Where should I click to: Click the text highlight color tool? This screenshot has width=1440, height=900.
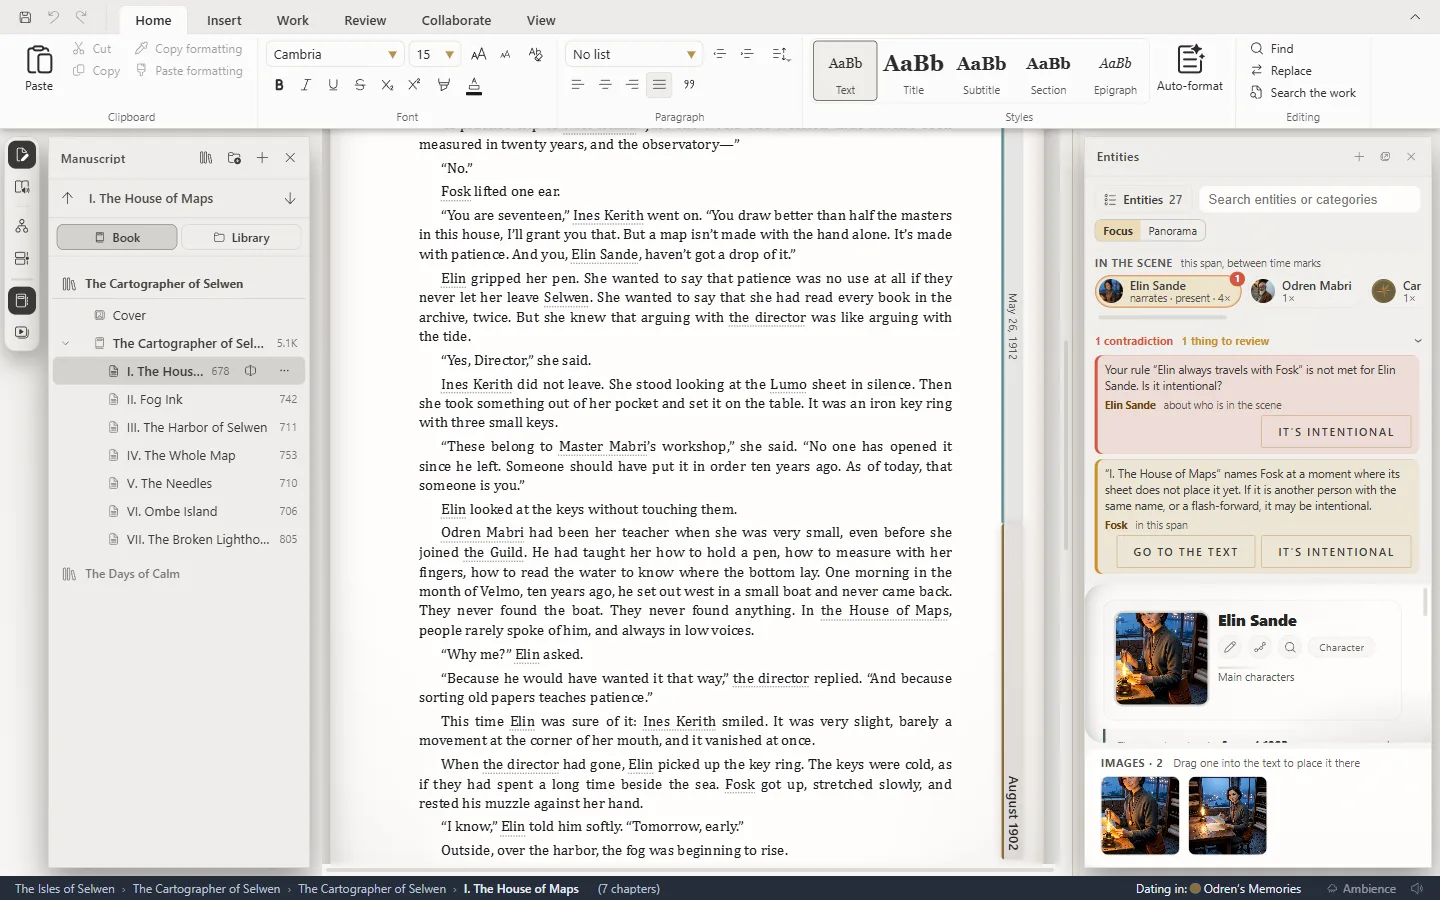444,85
